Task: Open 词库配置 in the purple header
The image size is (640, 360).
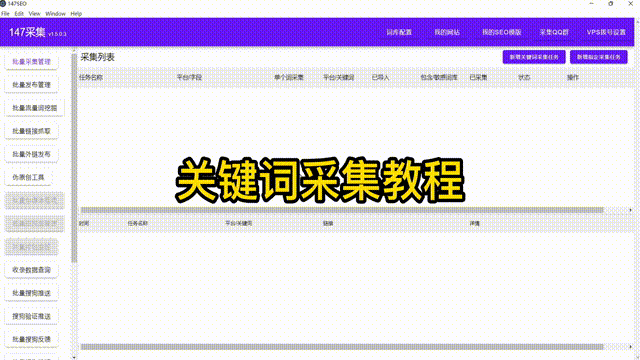Action: tap(399, 32)
